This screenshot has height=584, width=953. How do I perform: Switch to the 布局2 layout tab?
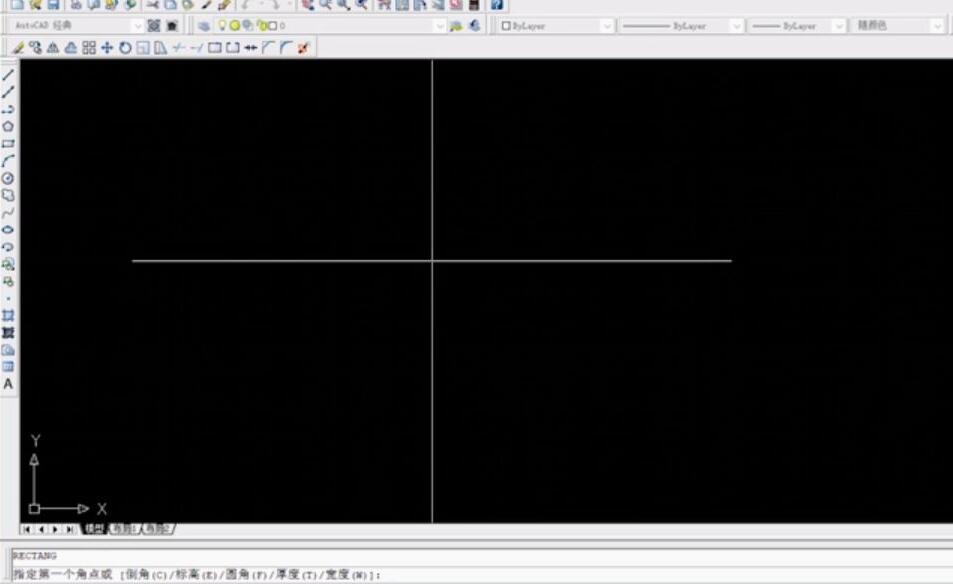click(158, 529)
